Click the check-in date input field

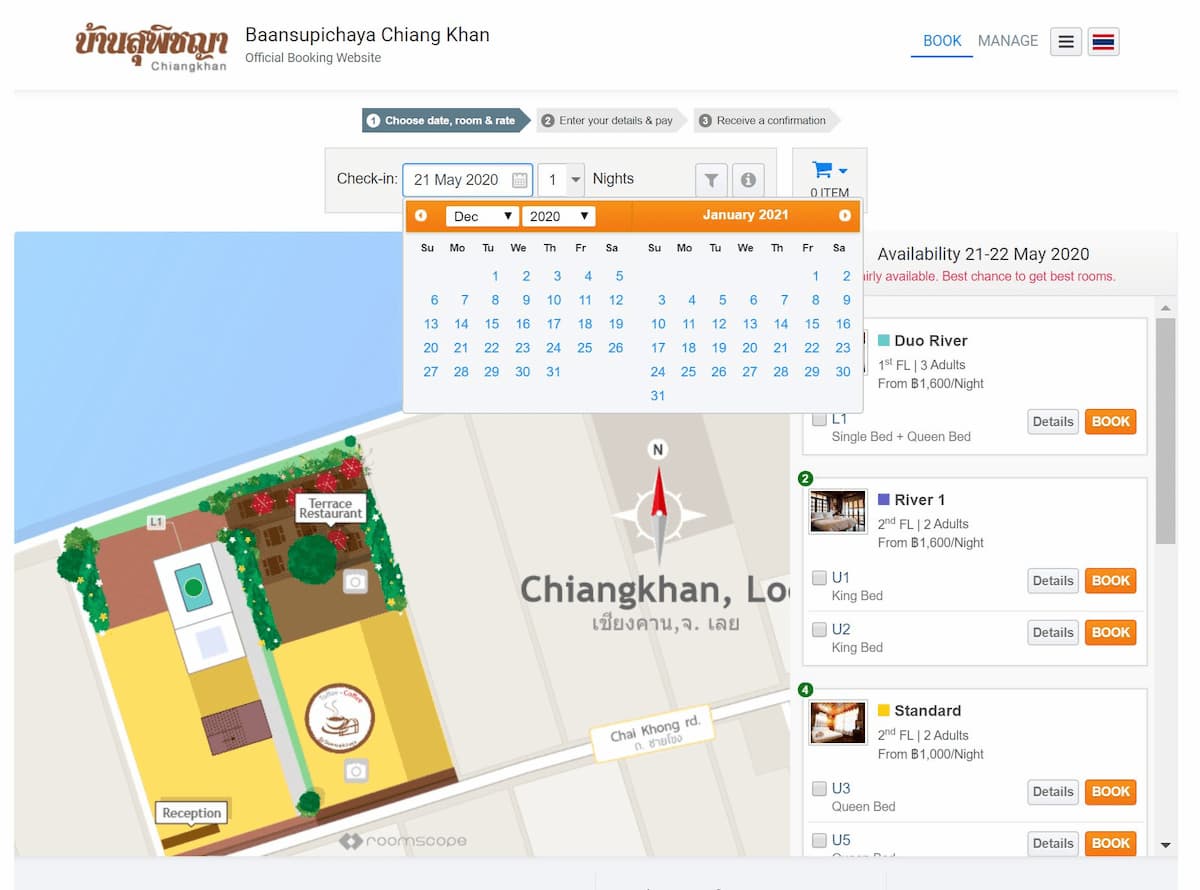[x=467, y=180]
